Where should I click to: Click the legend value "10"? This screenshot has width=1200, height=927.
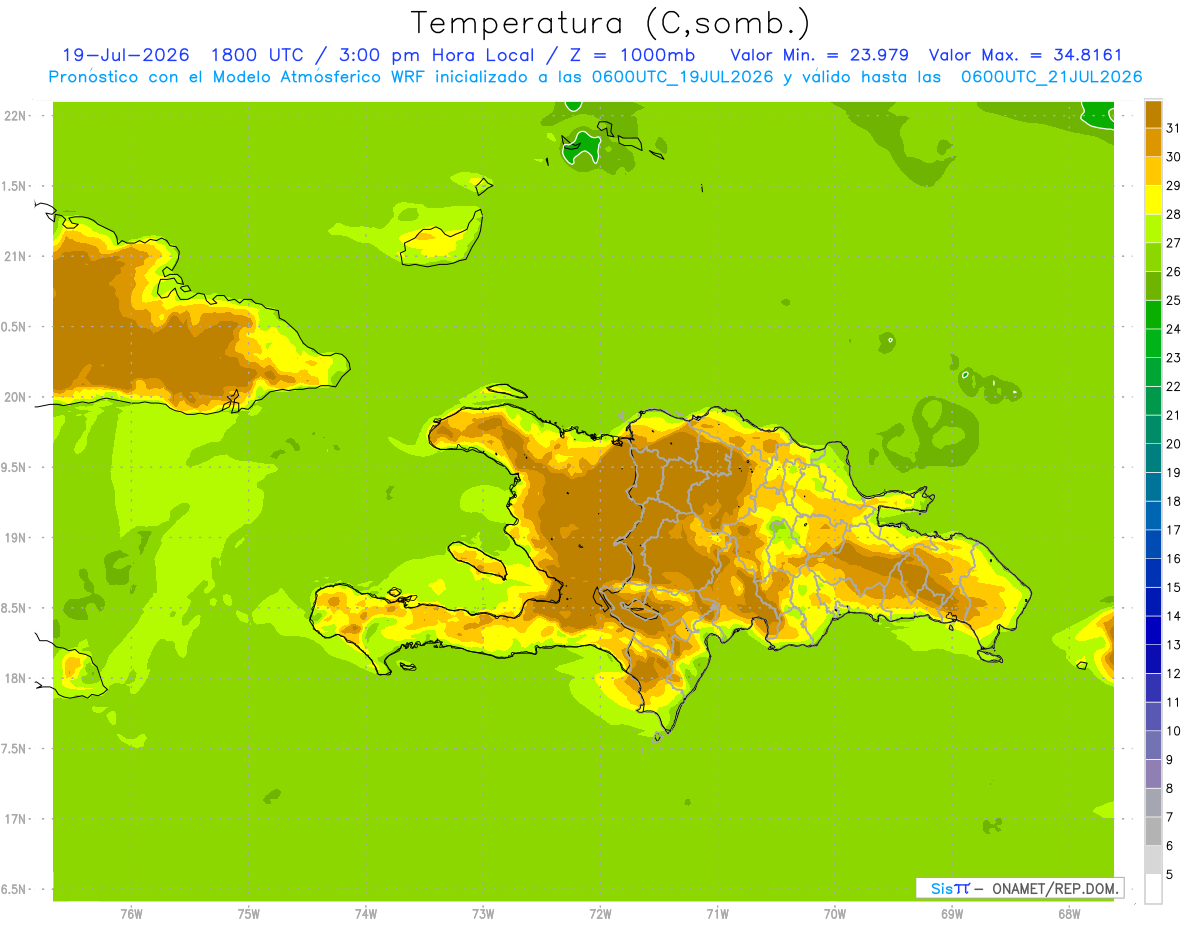pyautogui.click(x=1173, y=731)
